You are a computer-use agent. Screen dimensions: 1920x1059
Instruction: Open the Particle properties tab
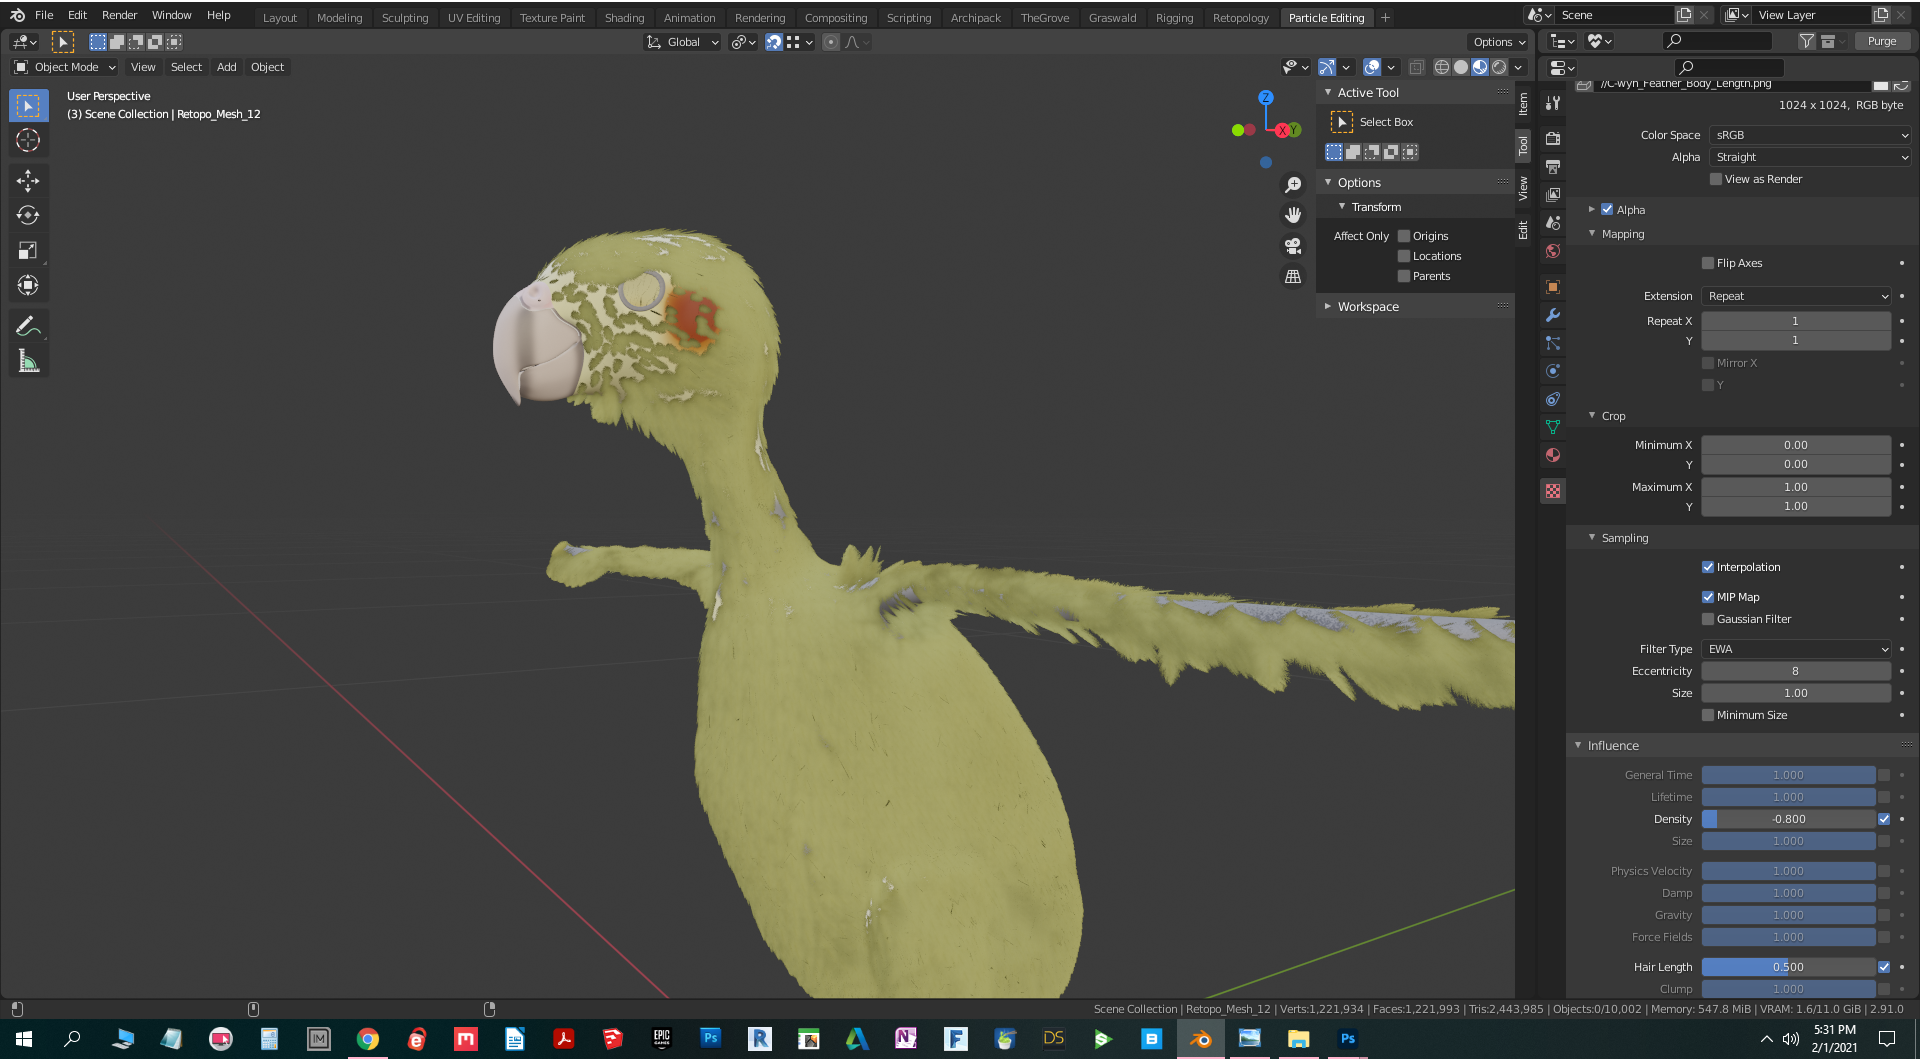tap(1552, 343)
